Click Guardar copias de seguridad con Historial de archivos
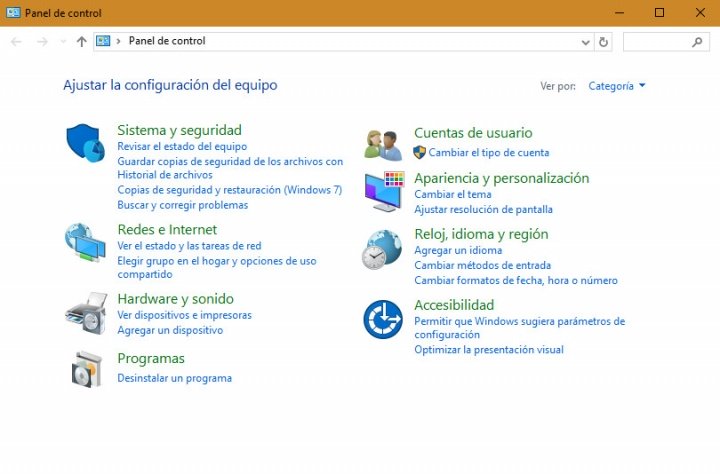 coord(230,168)
